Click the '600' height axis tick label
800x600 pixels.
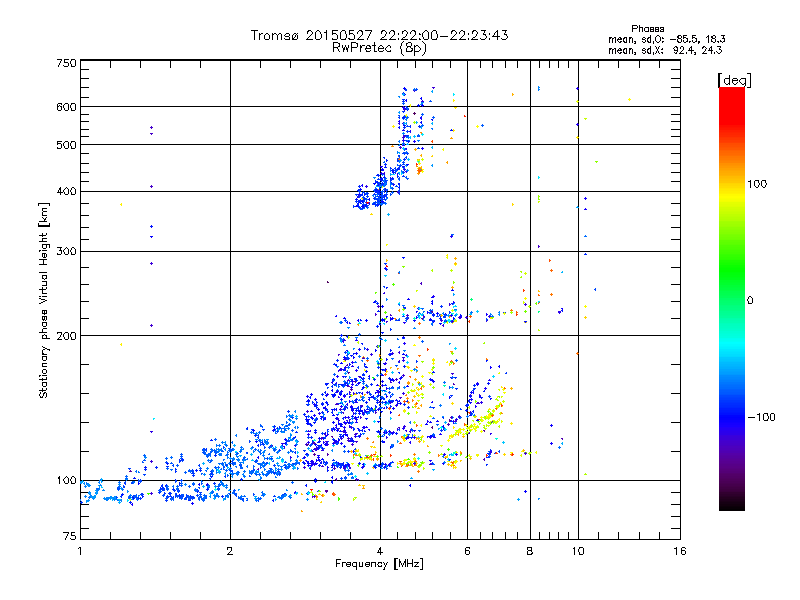[x=66, y=107]
